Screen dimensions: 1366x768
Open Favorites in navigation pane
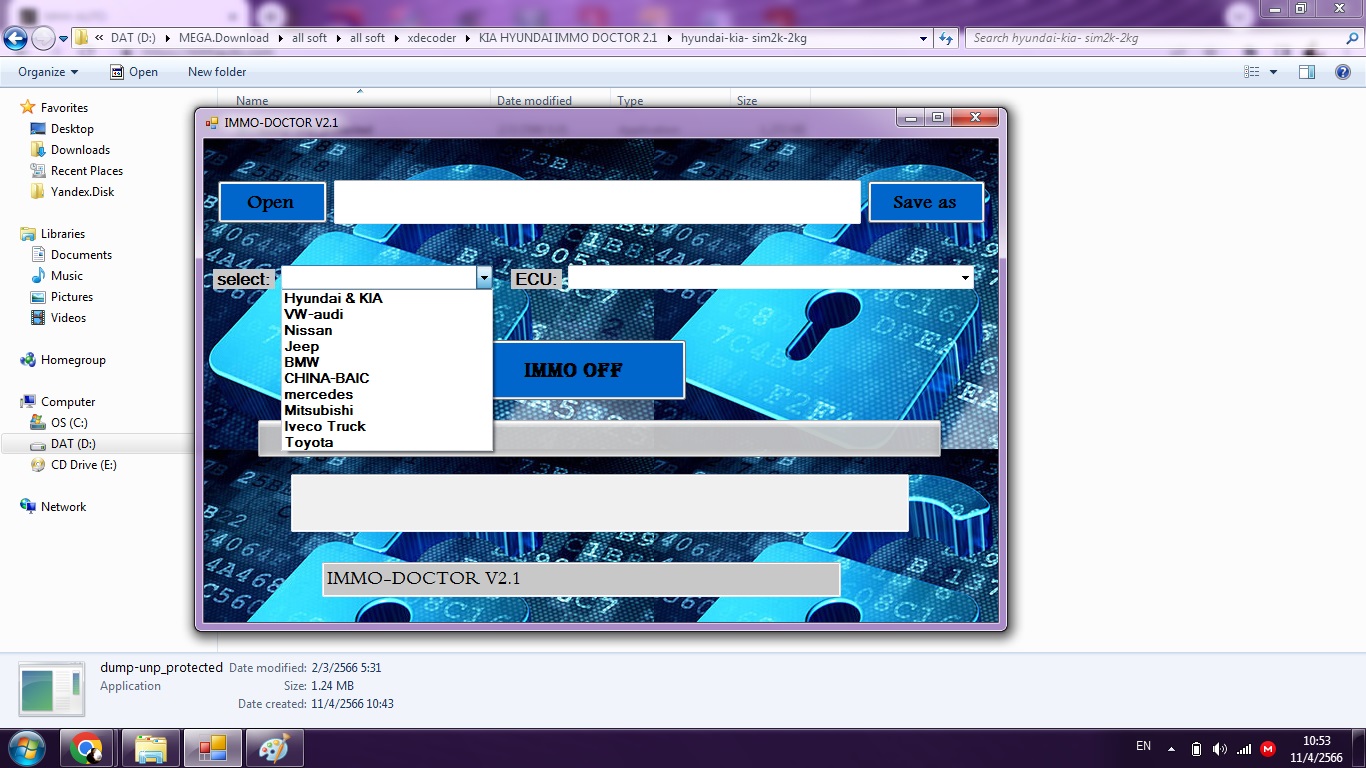[64, 108]
